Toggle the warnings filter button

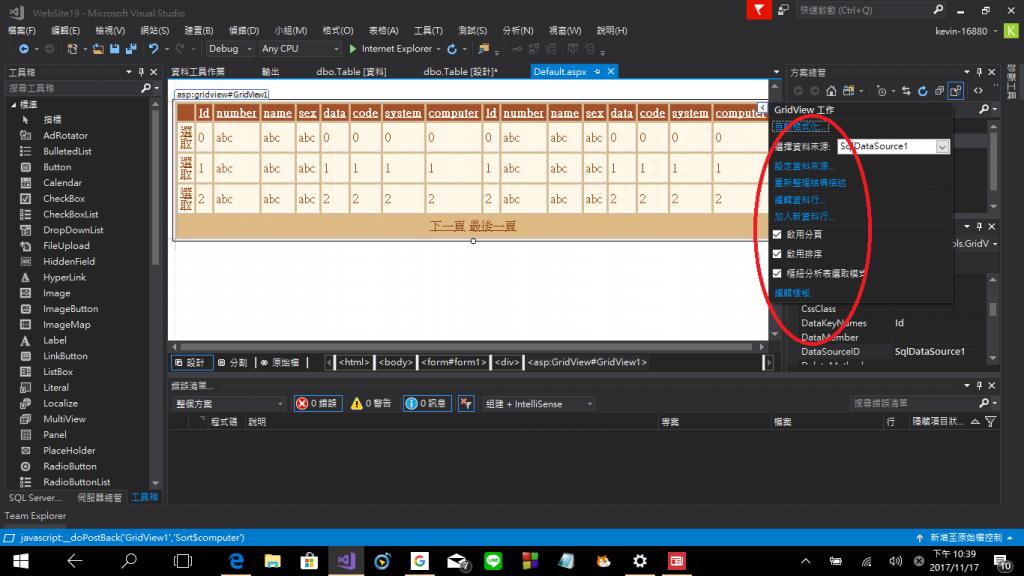pos(371,404)
